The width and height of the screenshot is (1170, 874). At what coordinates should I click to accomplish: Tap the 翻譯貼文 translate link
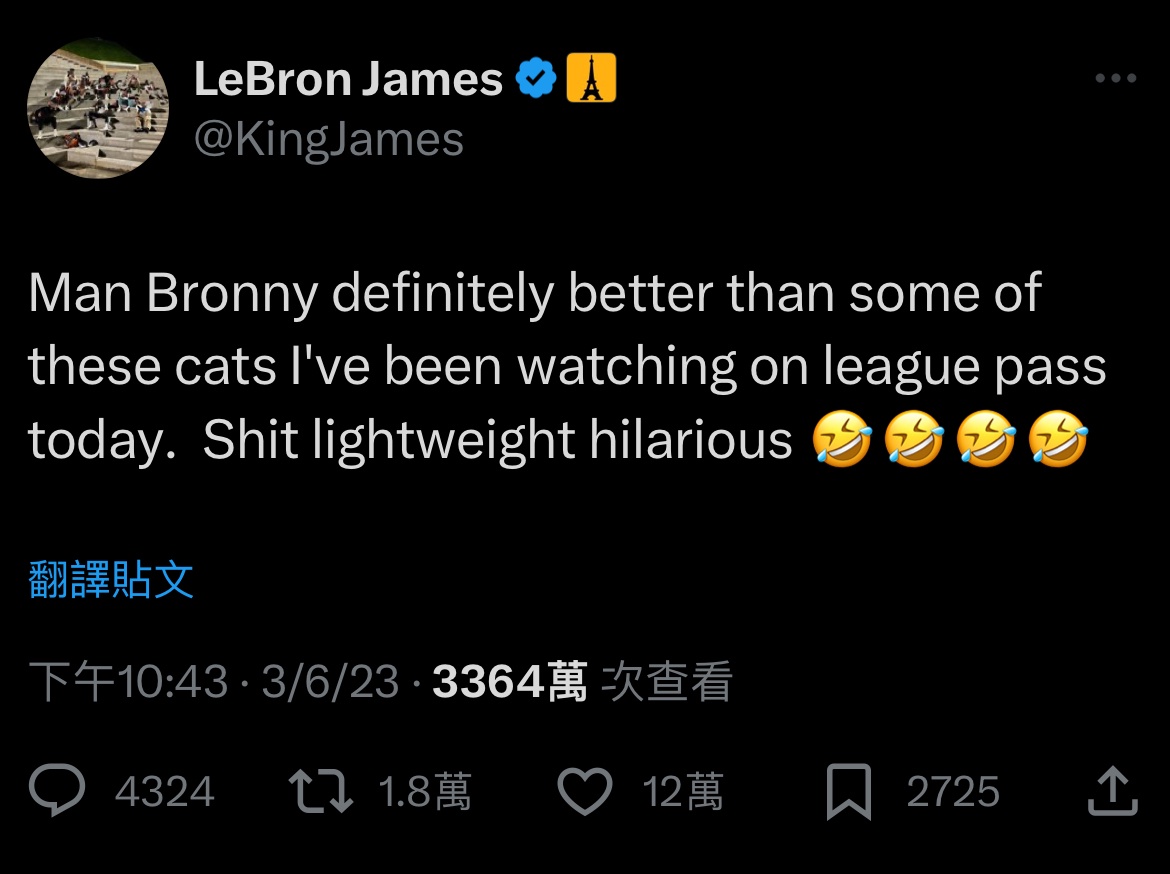[x=111, y=580]
